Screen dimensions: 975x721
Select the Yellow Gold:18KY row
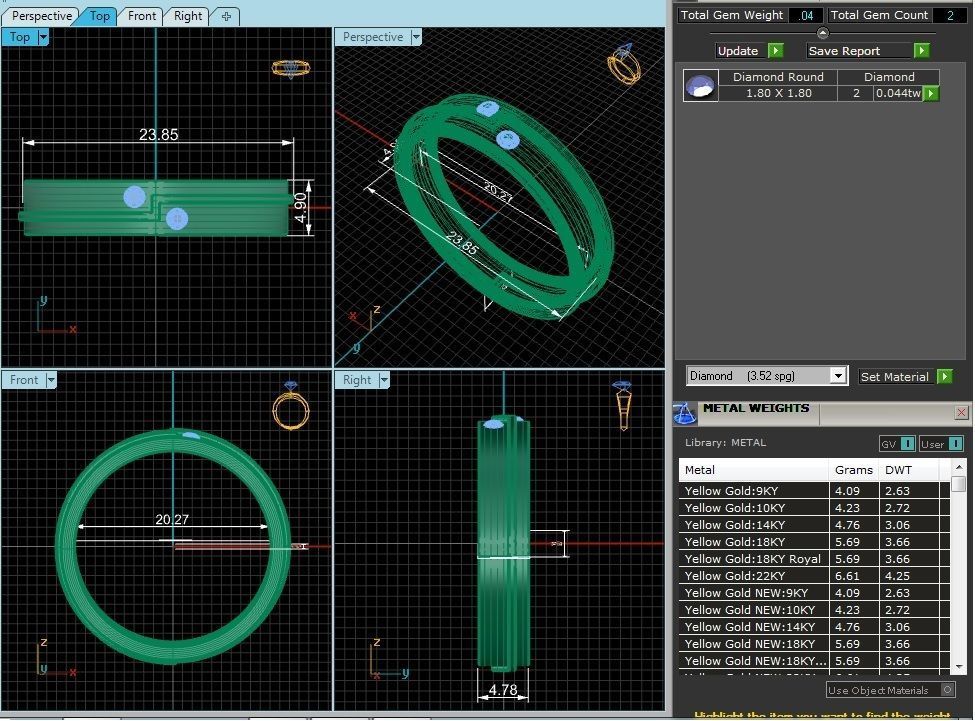(x=815, y=541)
